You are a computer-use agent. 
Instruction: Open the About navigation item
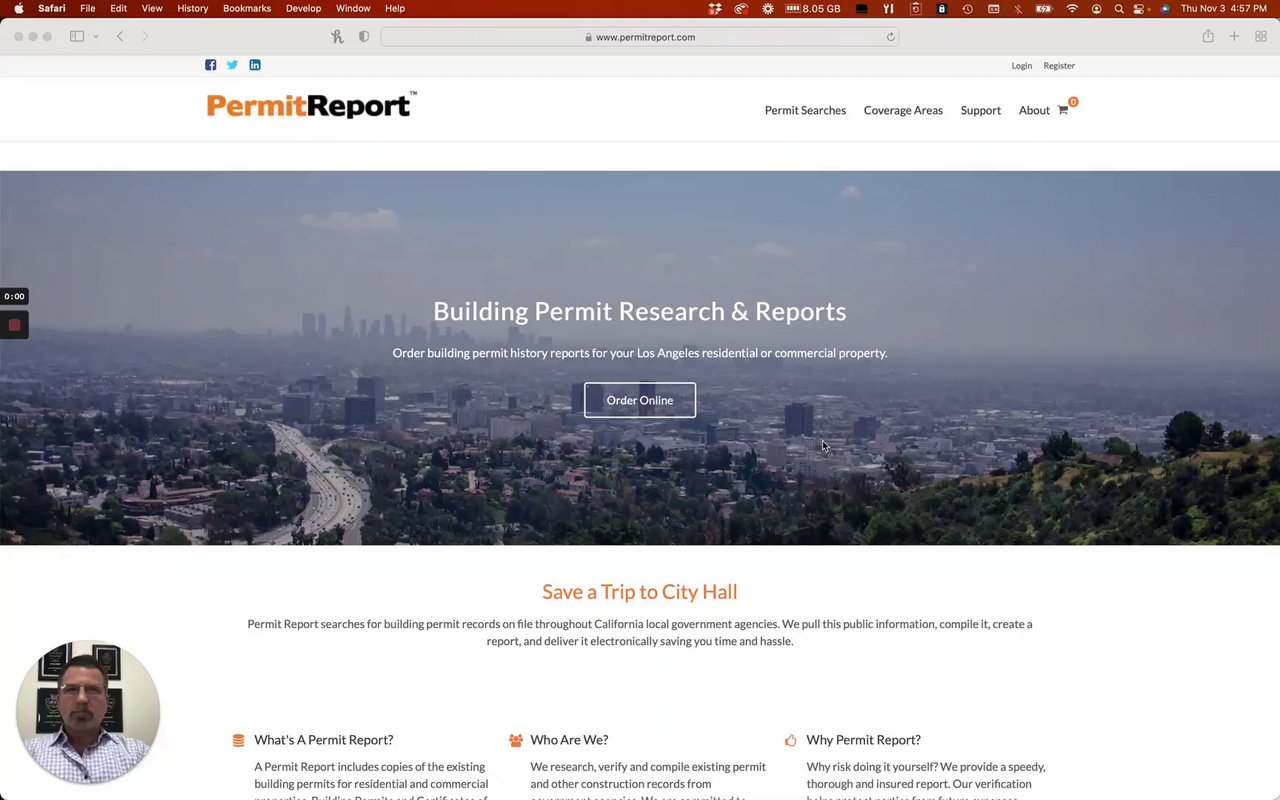pyautogui.click(x=1034, y=110)
